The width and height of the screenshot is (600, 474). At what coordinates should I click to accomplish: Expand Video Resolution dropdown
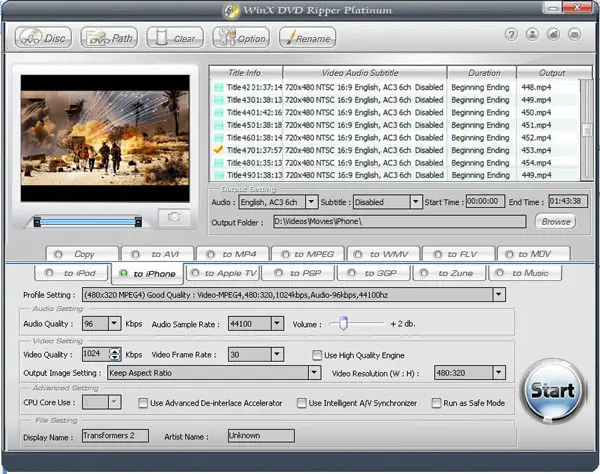(497, 373)
